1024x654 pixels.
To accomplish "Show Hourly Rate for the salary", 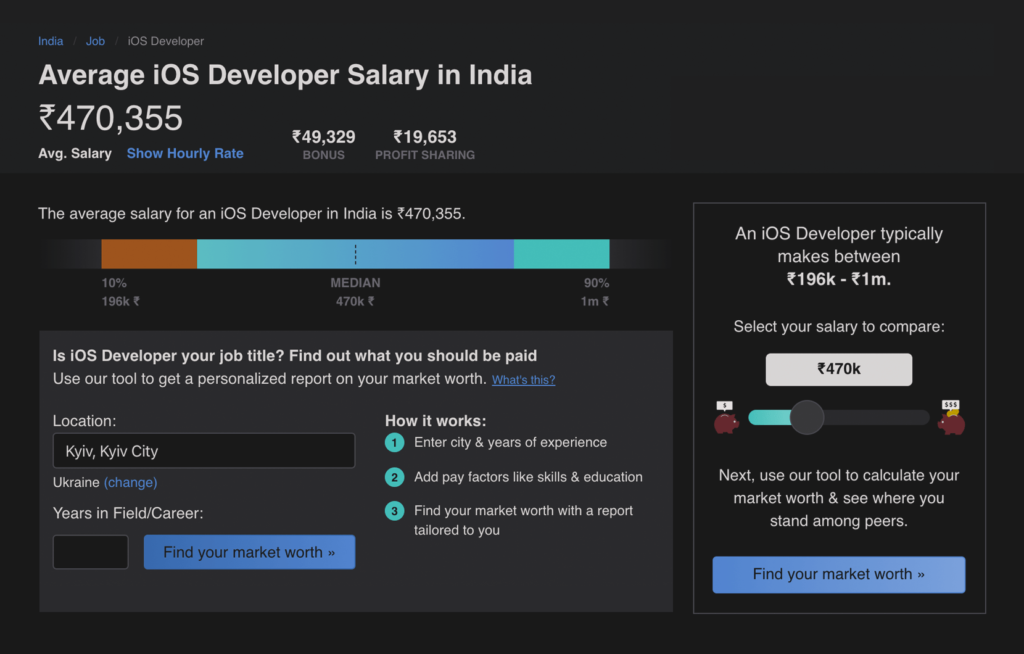I will pos(185,154).
